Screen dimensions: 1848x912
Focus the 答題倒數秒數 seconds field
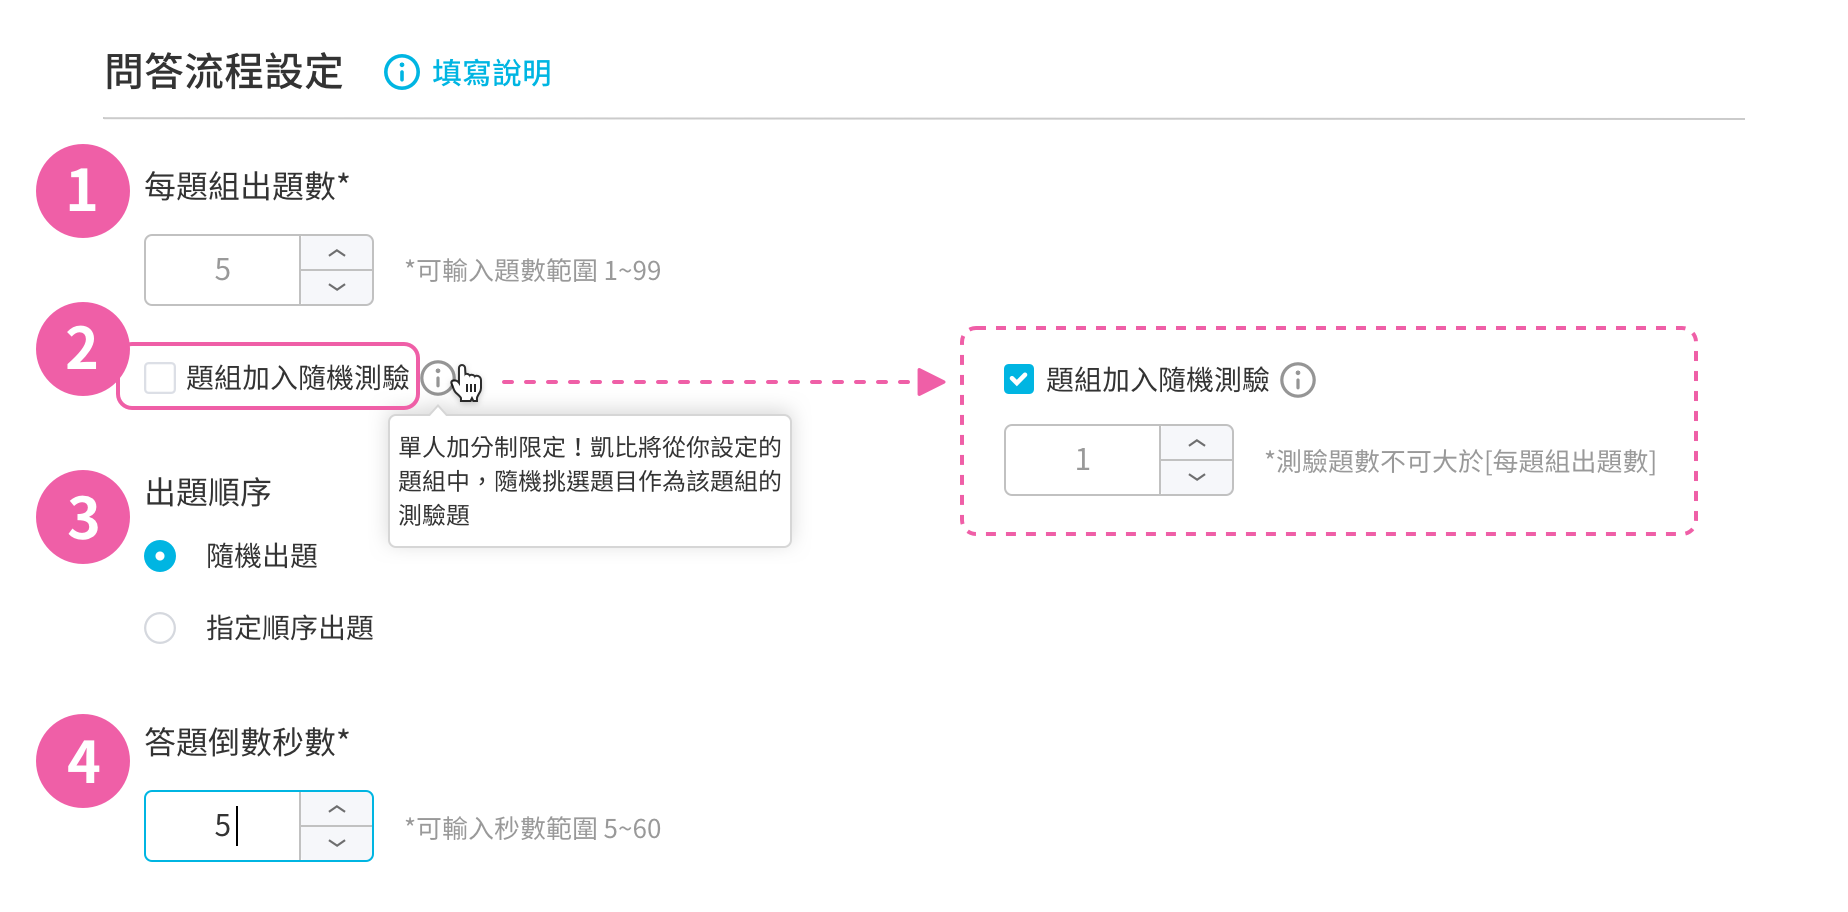[x=223, y=826]
